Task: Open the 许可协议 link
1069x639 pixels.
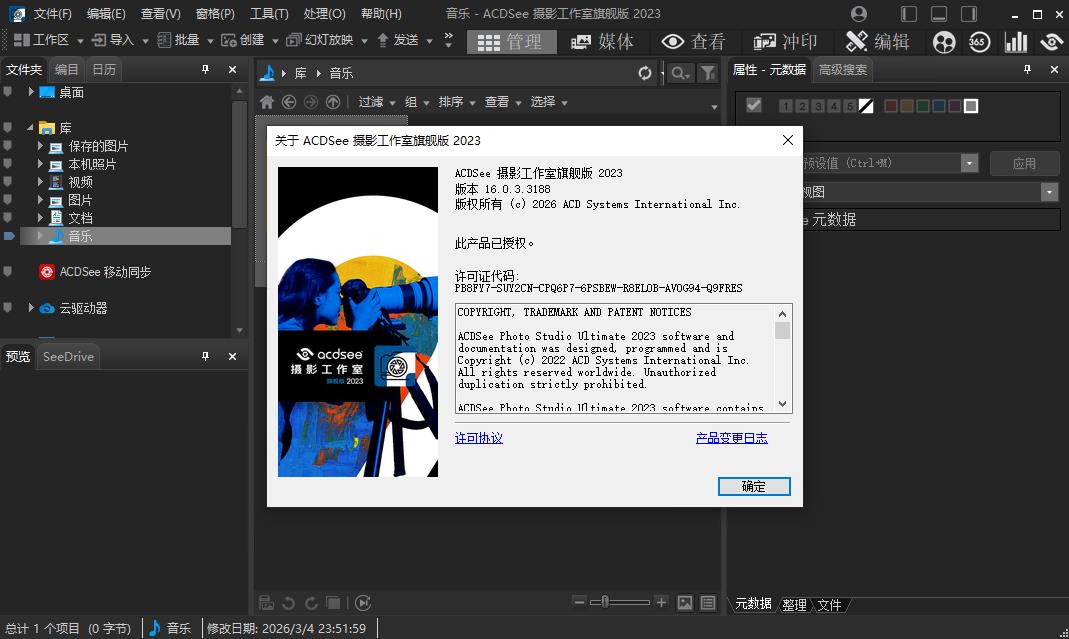Action: 479,438
